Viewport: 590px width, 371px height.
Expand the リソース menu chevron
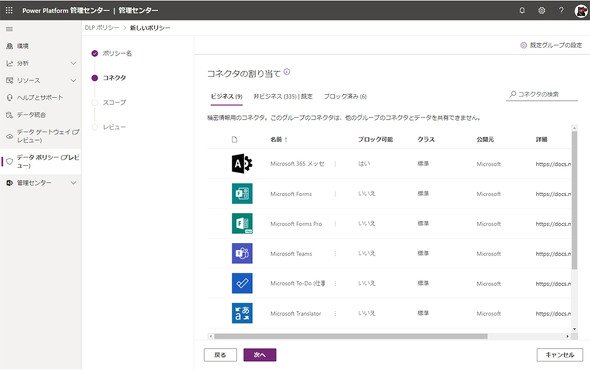(73, 80)
